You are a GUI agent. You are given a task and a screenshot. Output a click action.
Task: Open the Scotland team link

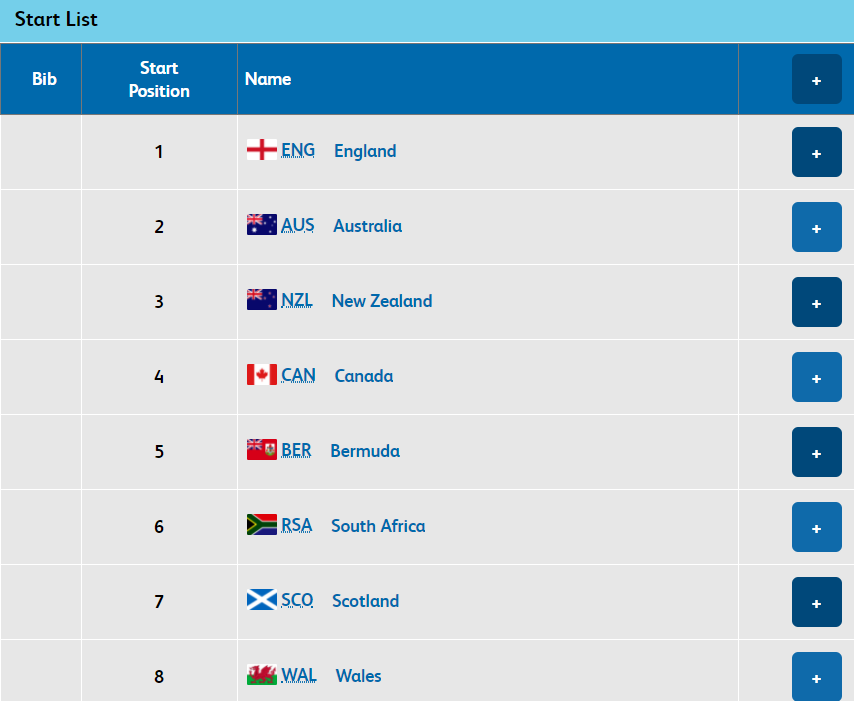pos(365,601)
